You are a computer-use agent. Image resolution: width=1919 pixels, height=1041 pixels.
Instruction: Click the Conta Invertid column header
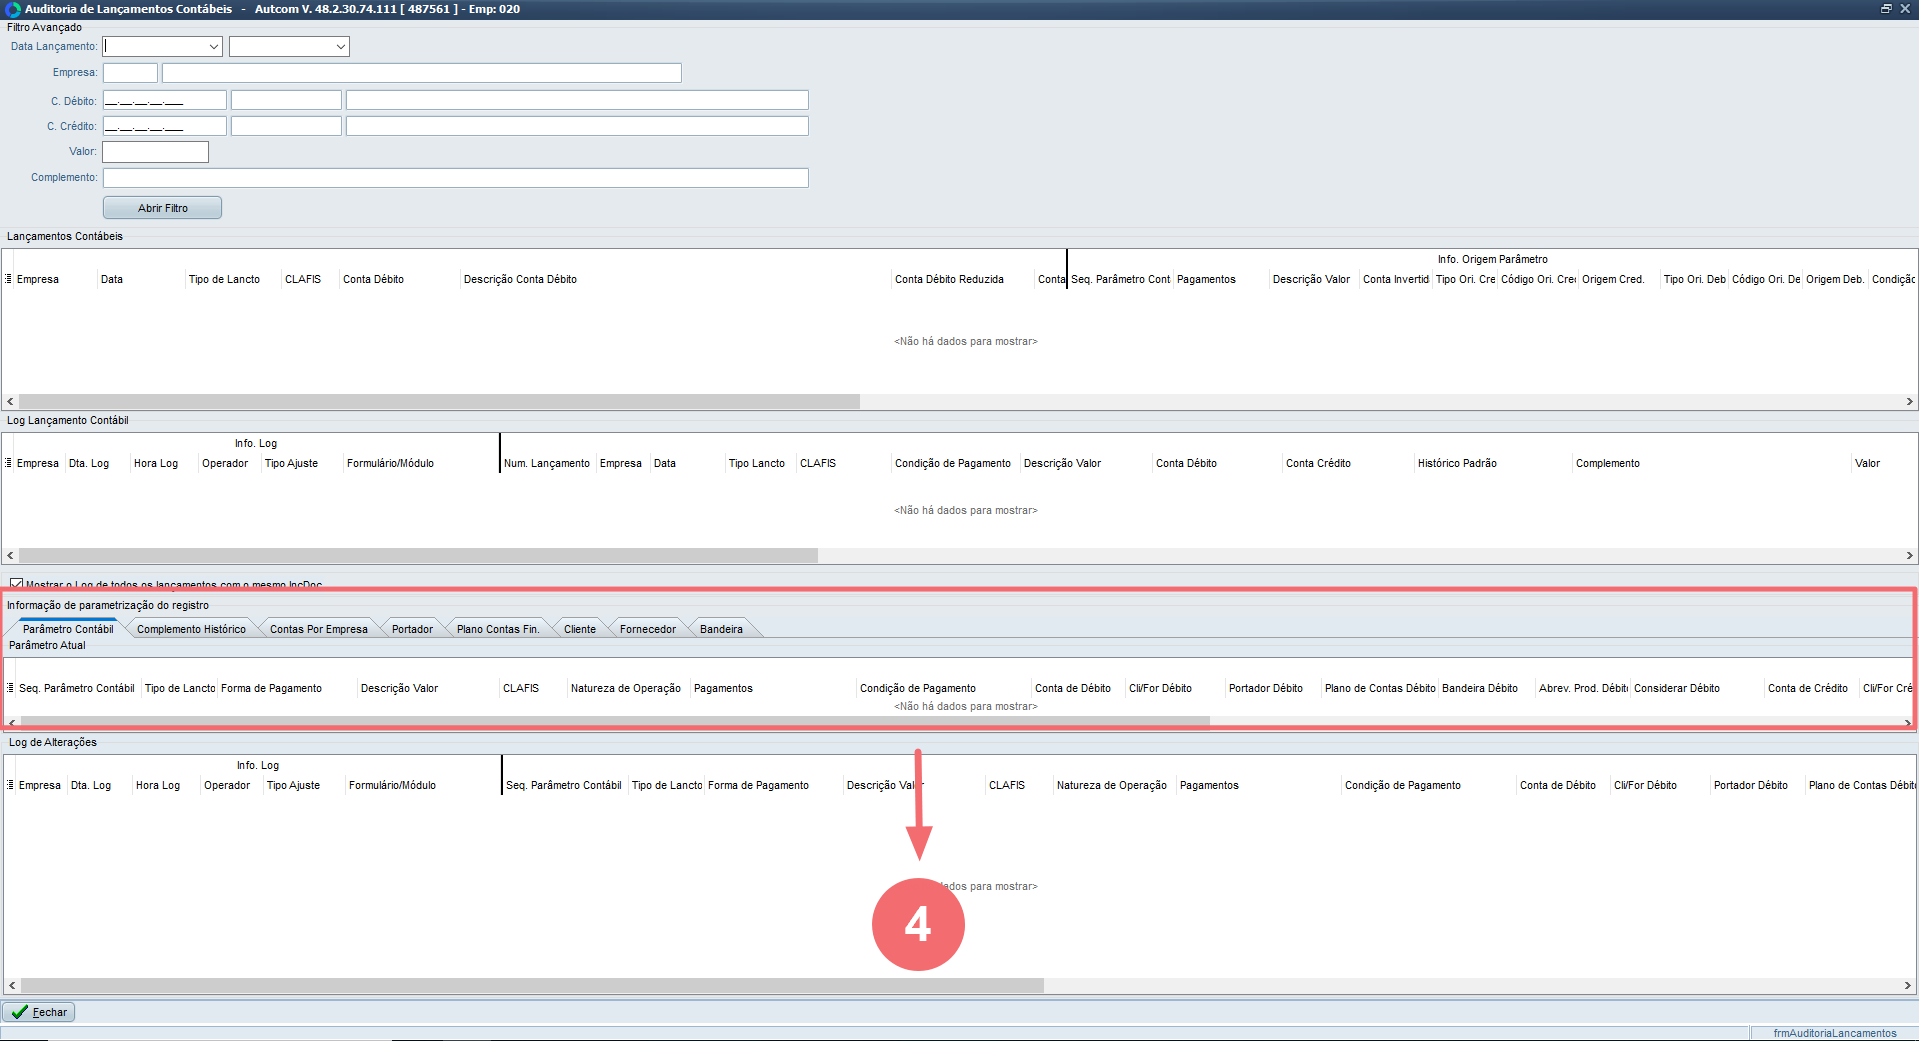coord(1396,279)
